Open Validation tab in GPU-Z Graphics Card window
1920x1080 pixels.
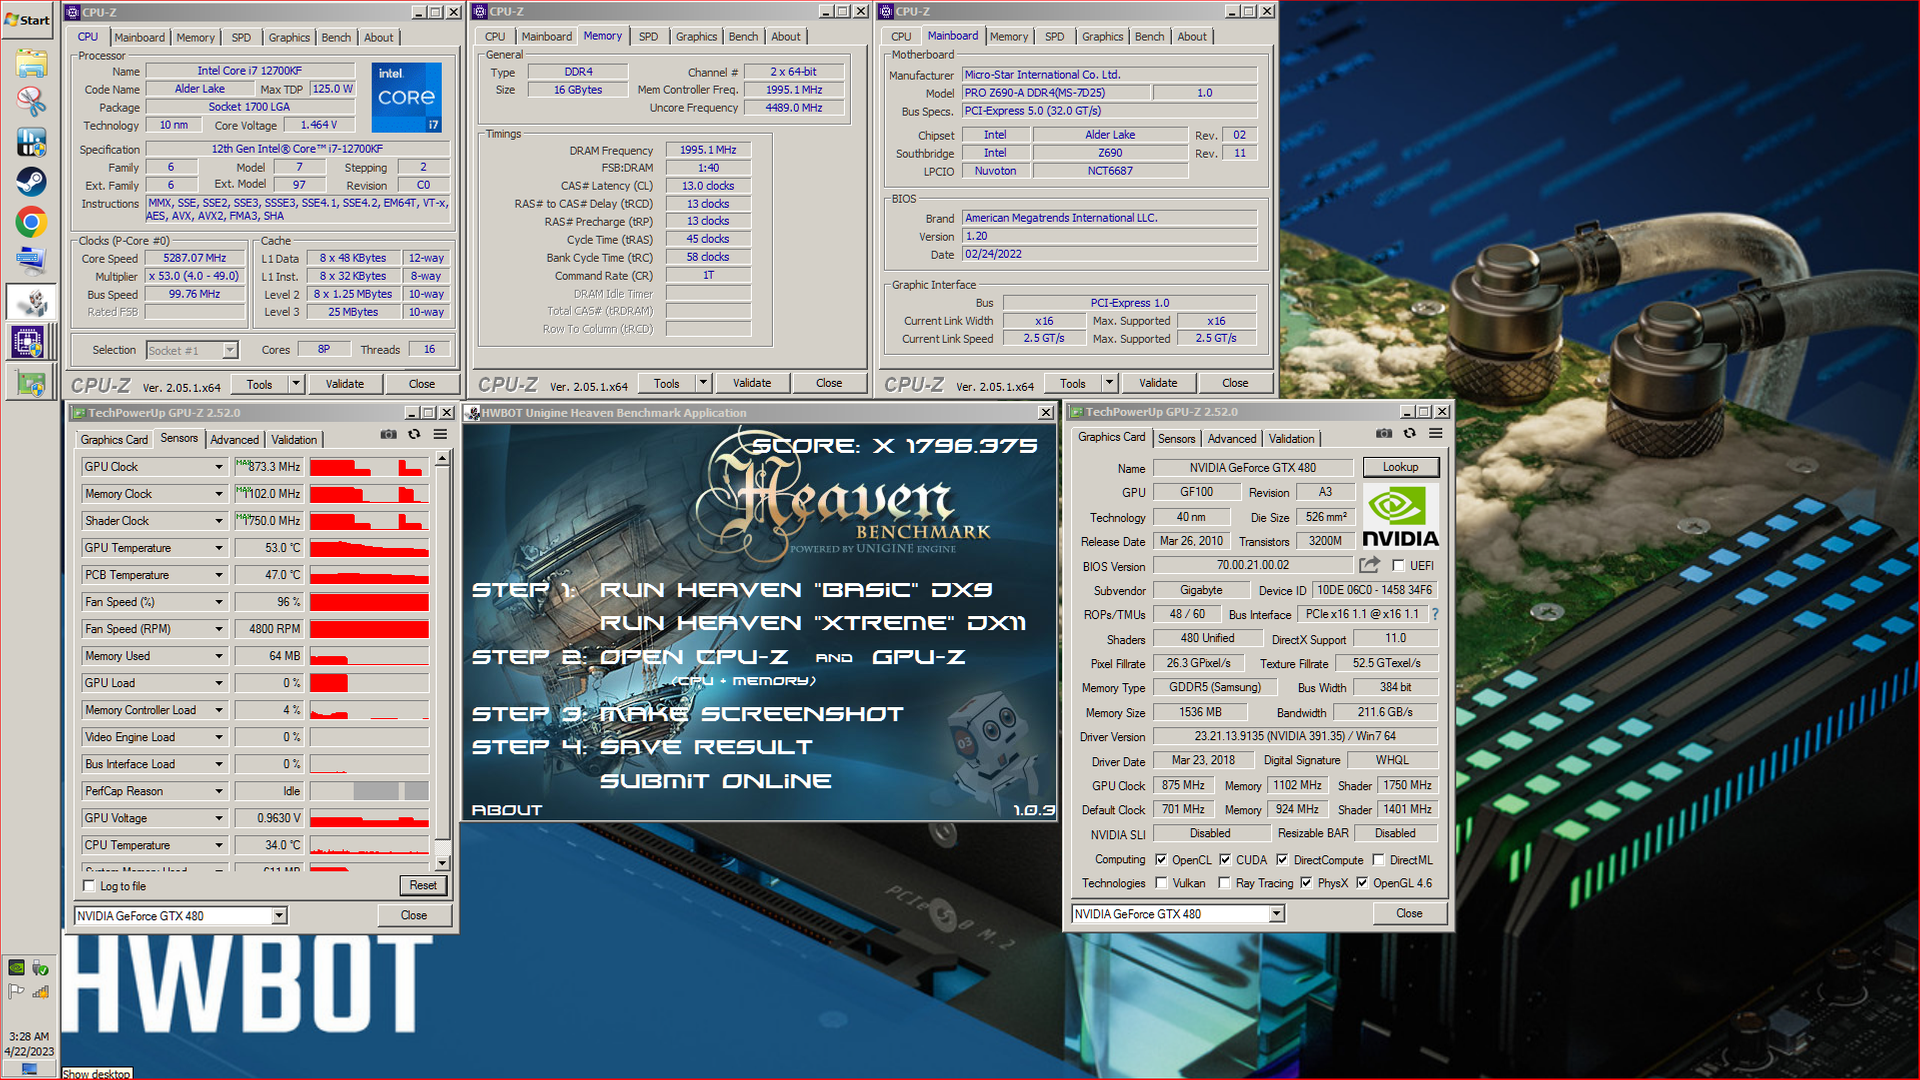pyautogui.click(x=1291, y=438)
